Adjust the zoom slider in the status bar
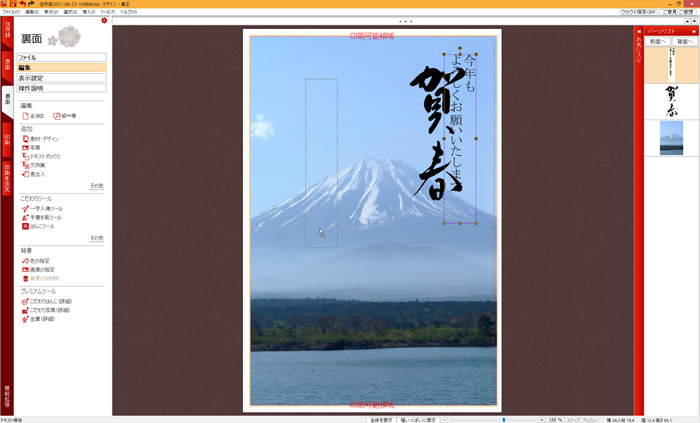The height and width of the screenshot is (423, 700). pyautogui.click(x=505, y=419)
